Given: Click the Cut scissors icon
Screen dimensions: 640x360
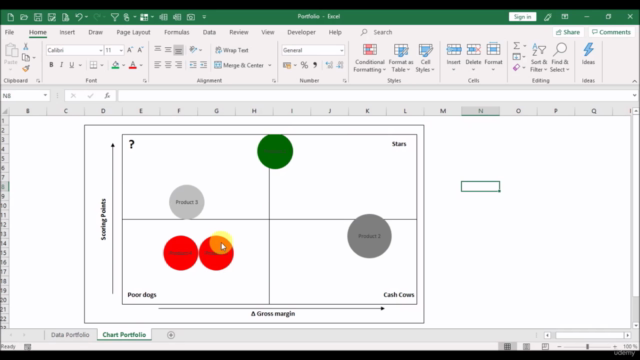Looking at the screenshot, I should point(26,47).
